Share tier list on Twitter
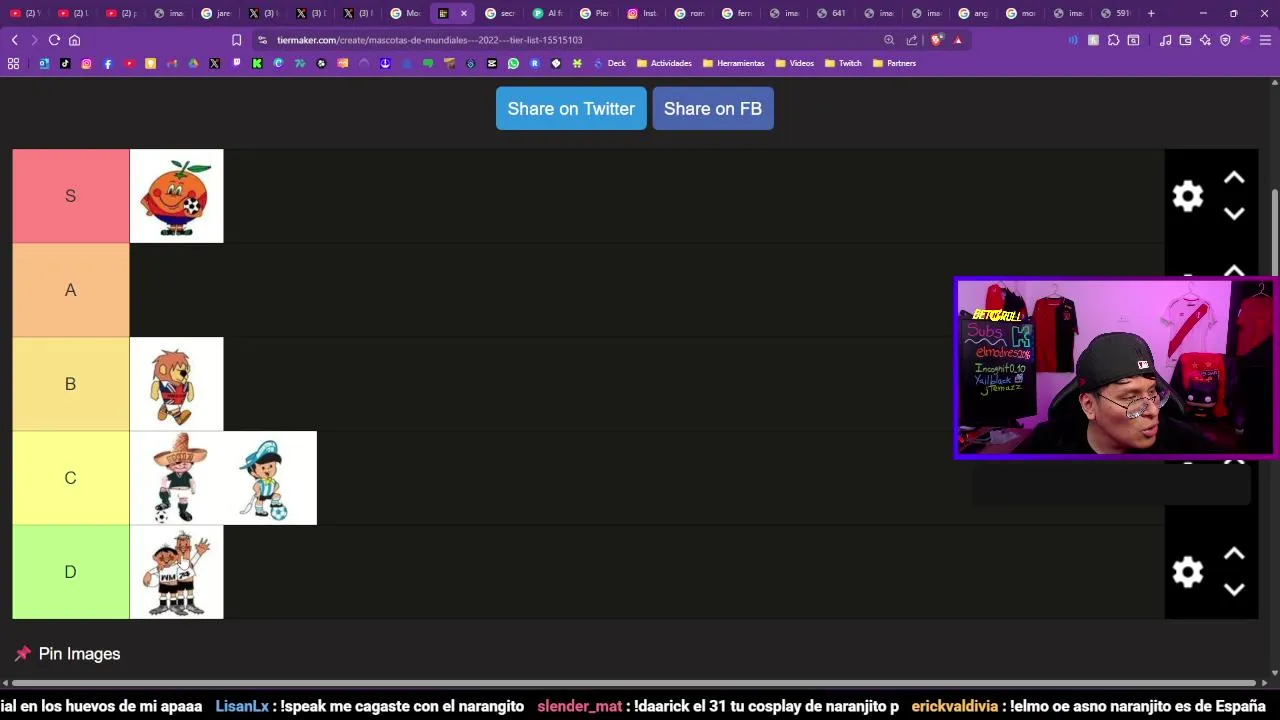Image resolution: width=1280 pixels, height=720 pixels. (x=571, y=108)
